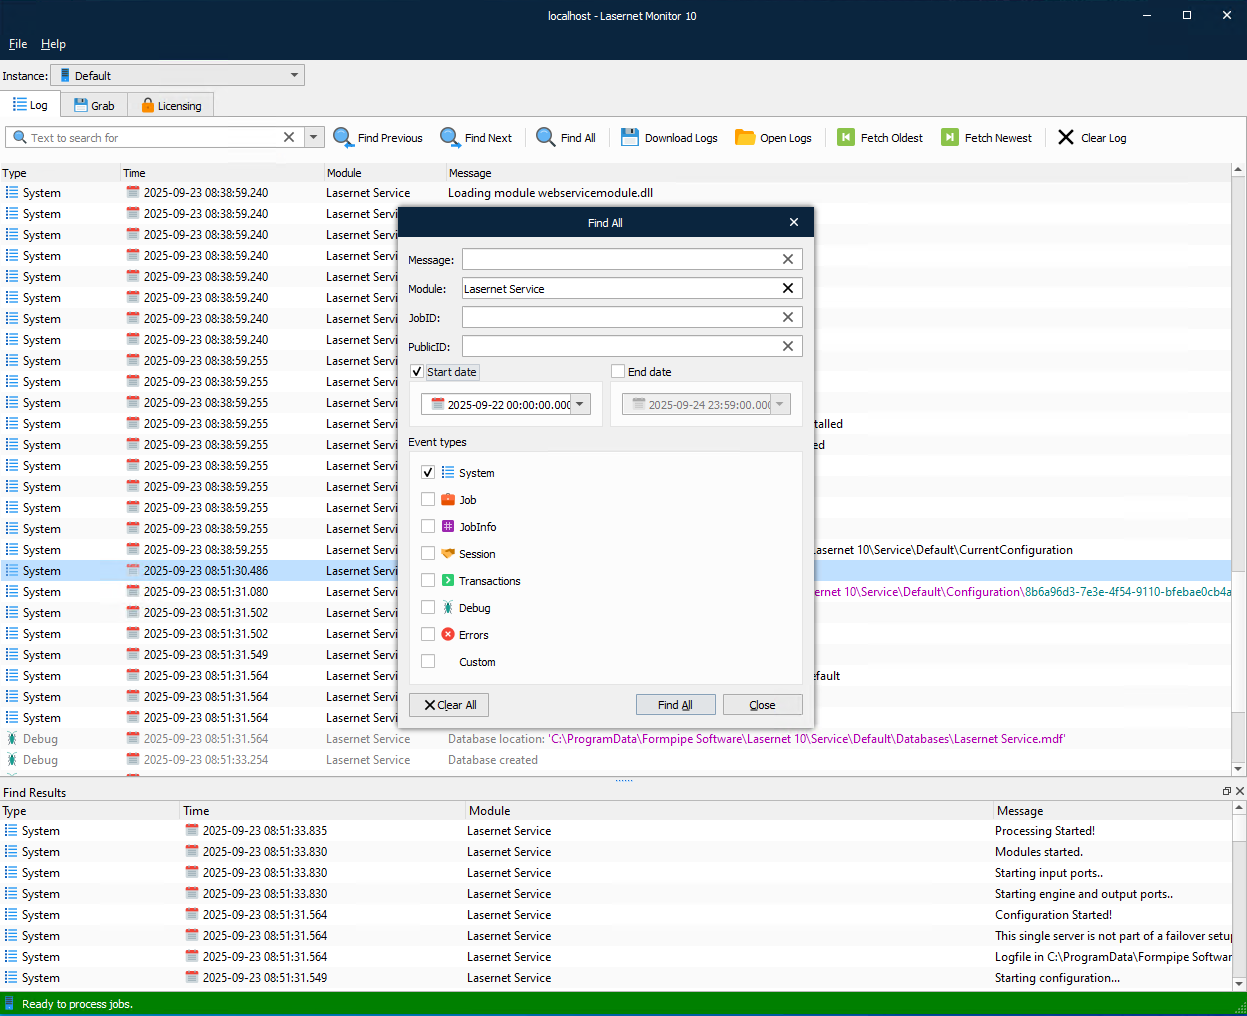Viewport: 1247px width, 1016px height.
Task: Click the Fetch Oldest icon
Action: click(x=846, y=138)
